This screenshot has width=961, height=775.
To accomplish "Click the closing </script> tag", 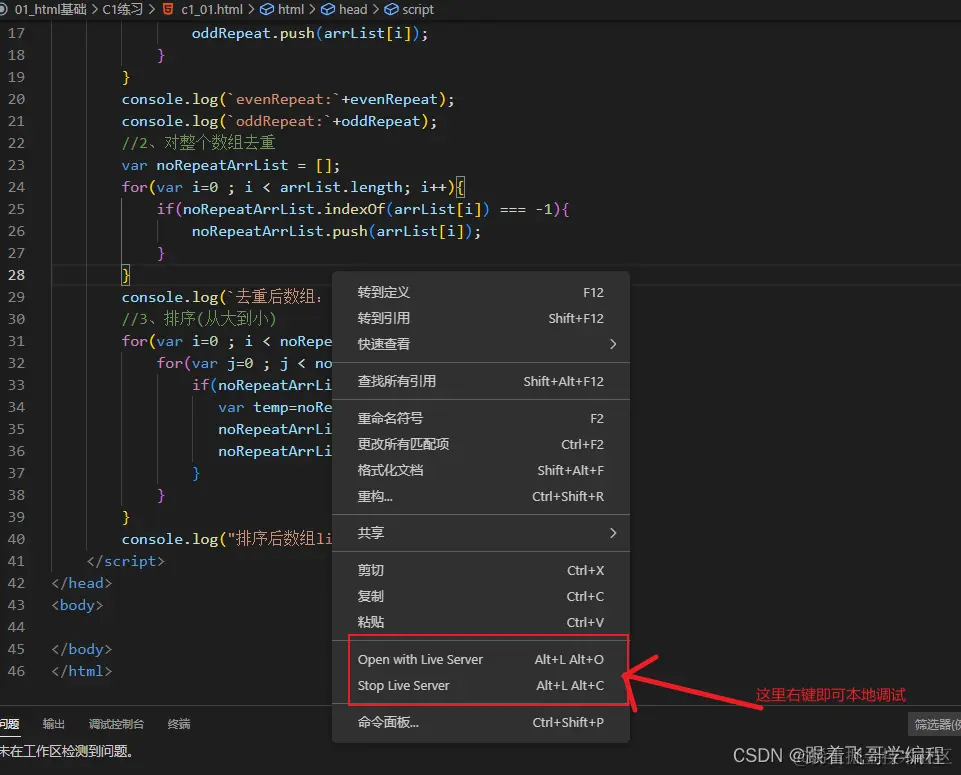I will (126, 561).
